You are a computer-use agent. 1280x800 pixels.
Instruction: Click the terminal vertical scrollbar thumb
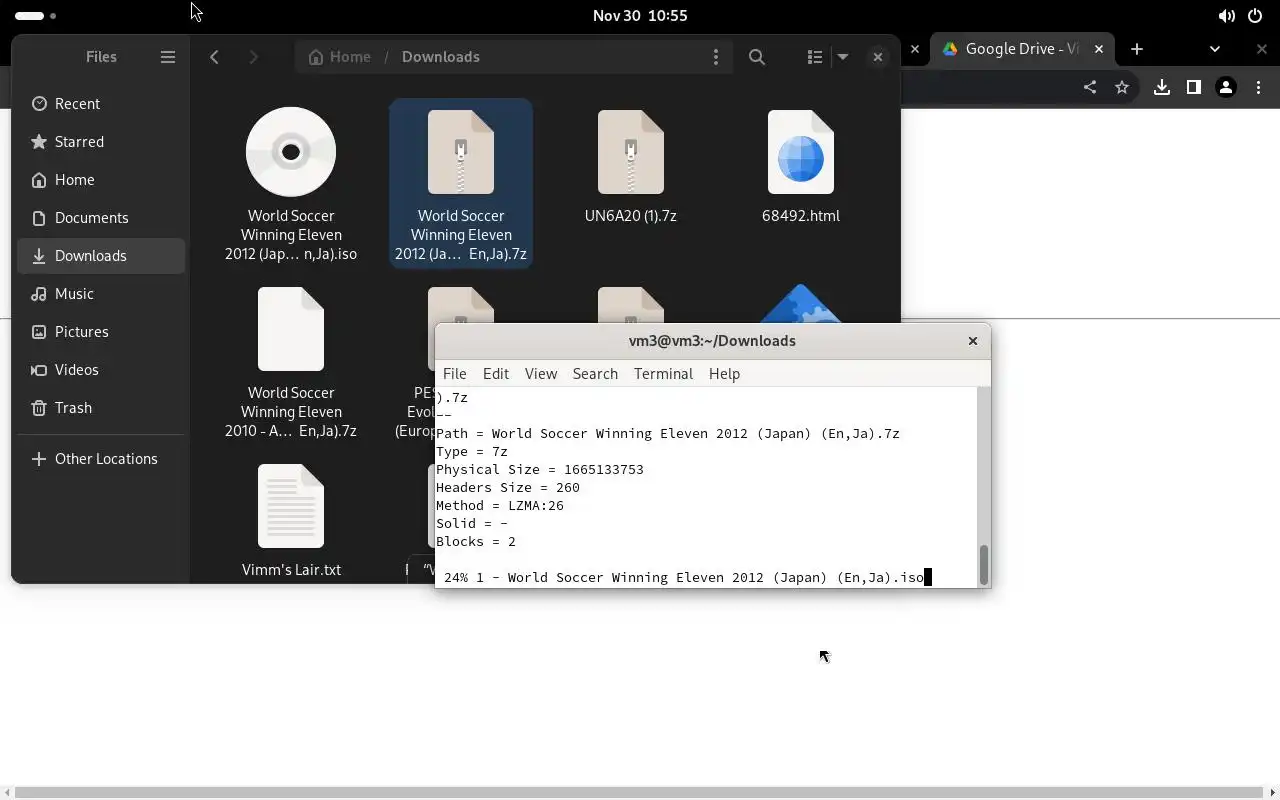[x=984, y=565]
